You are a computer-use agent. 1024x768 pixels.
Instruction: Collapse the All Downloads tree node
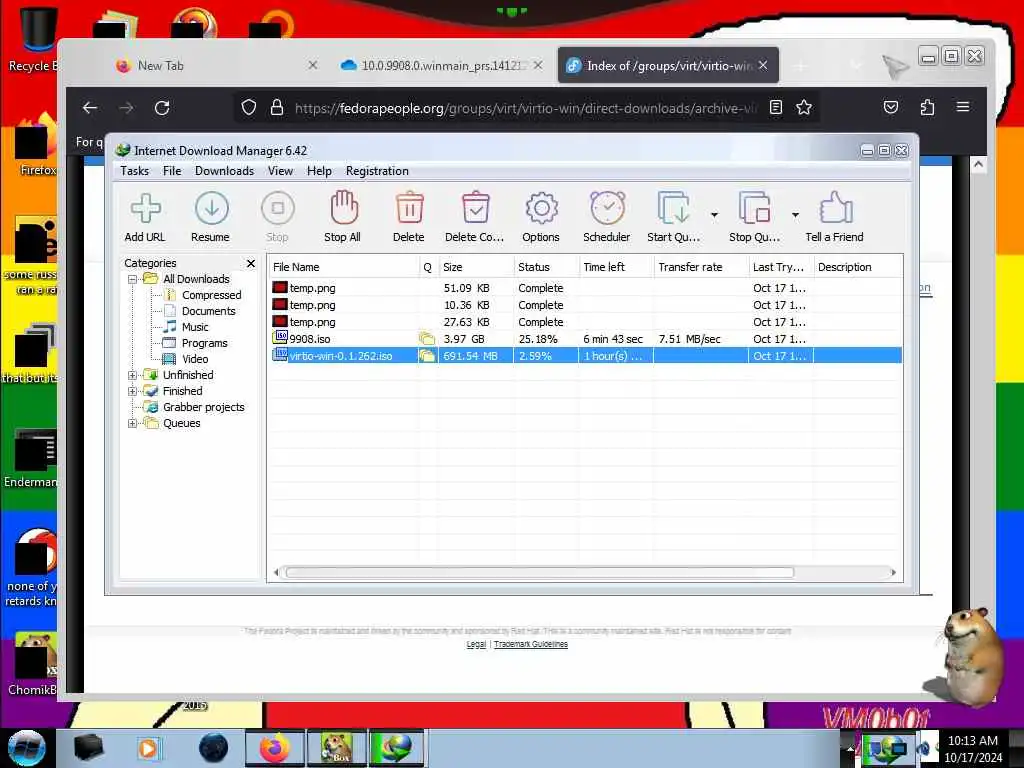(x=133, y=280)
